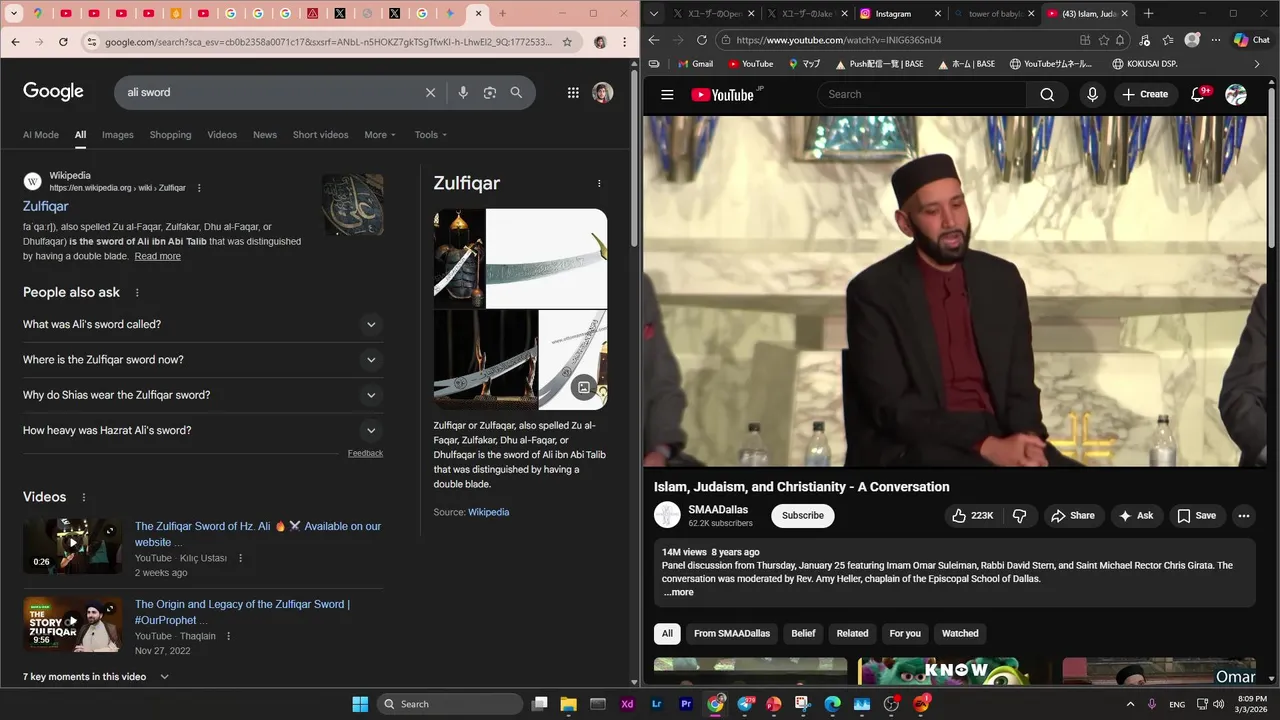The height and width of the screenshot is (720, 1280).
Task: Clear the Google search box with X
Action: (430, 92)
